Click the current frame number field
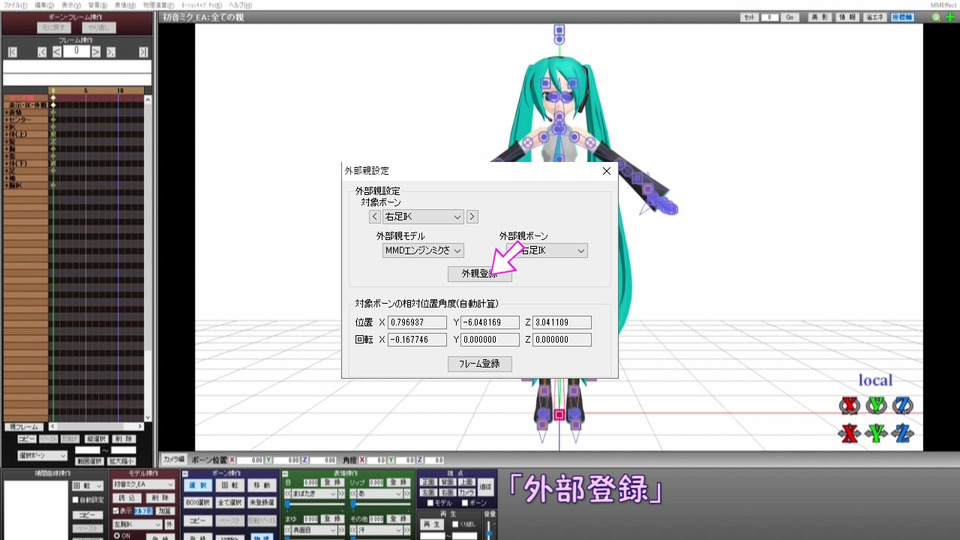The width and height of the screenshot is (960, 540). pyautogui.click(x=77, y=51)
